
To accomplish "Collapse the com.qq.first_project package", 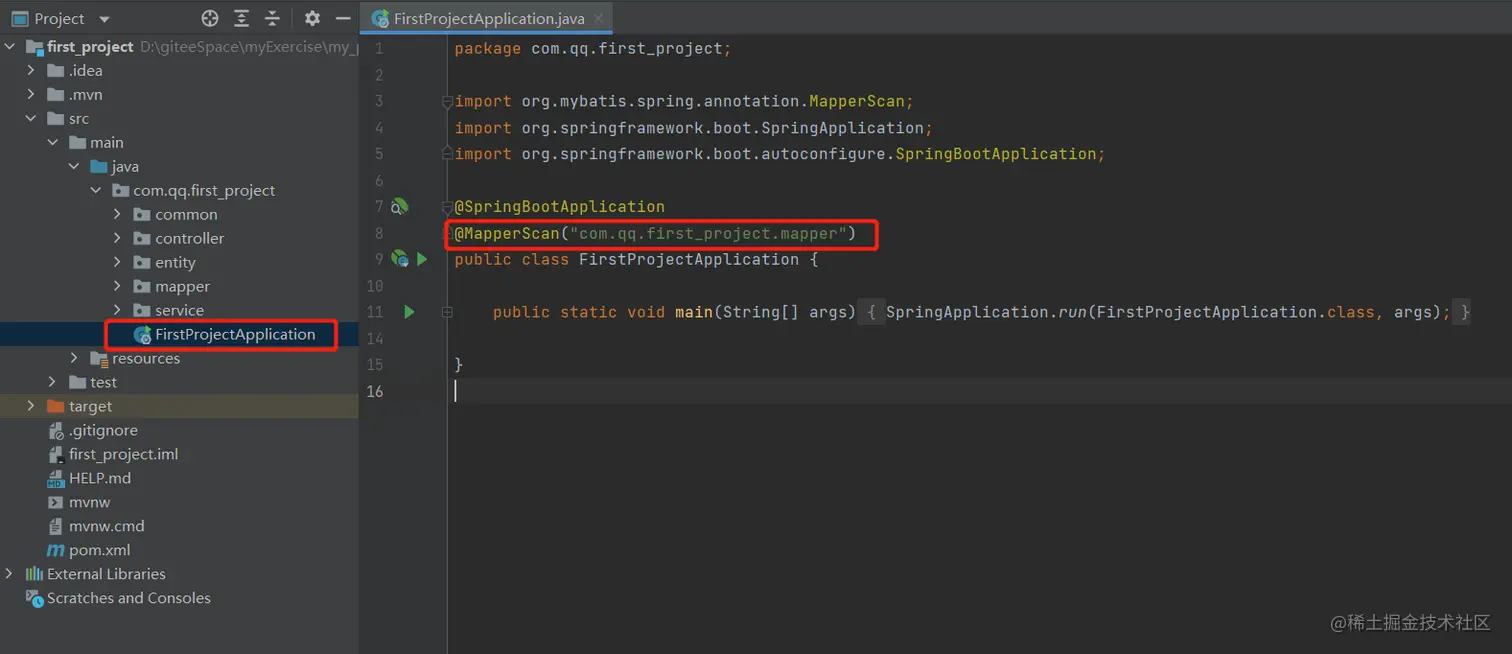I will [x=96, y=190].
